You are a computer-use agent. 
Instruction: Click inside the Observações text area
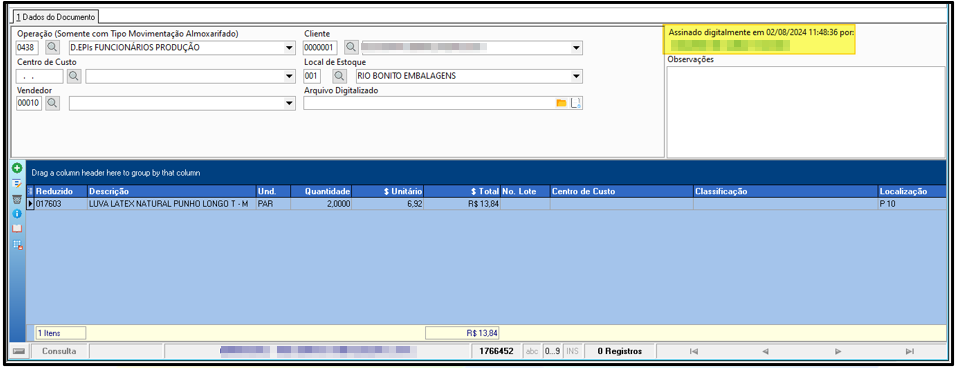coord(805,111)
